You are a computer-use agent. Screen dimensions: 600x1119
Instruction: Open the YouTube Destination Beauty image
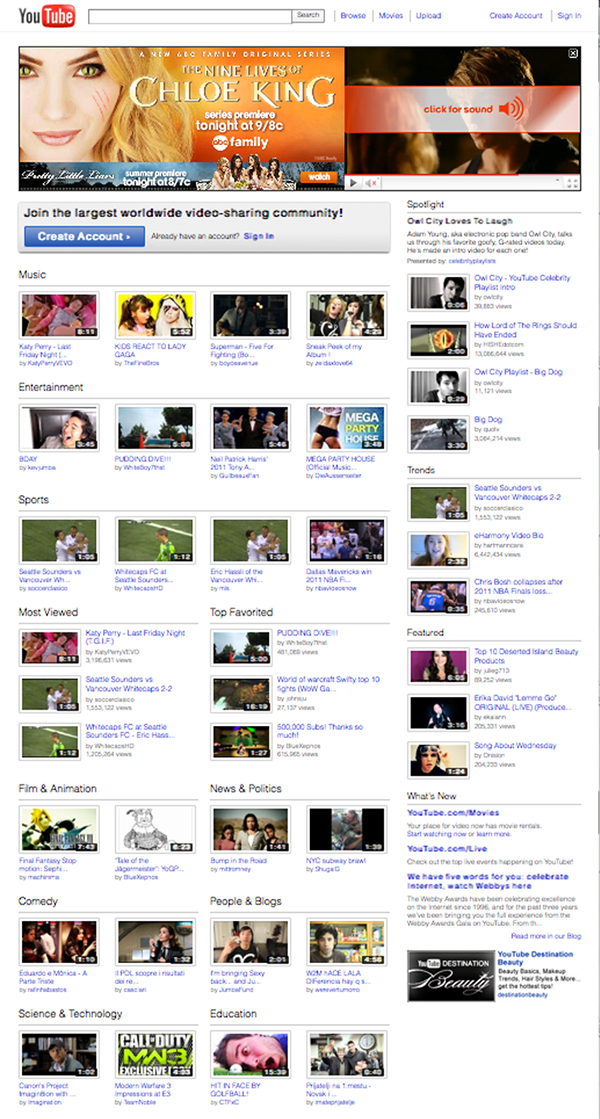(451, 976)
